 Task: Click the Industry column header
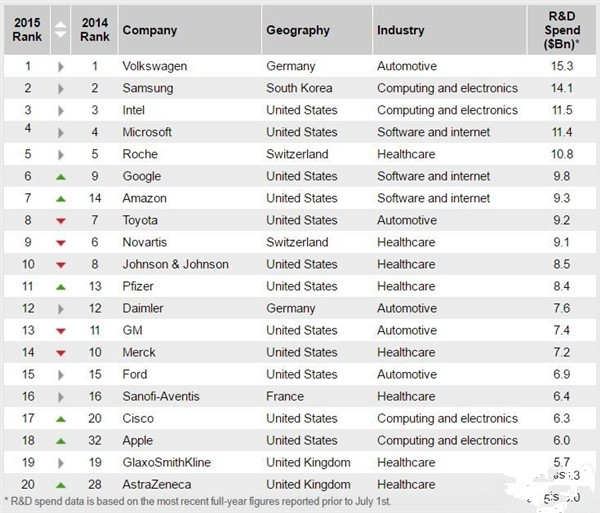point(400,30)
